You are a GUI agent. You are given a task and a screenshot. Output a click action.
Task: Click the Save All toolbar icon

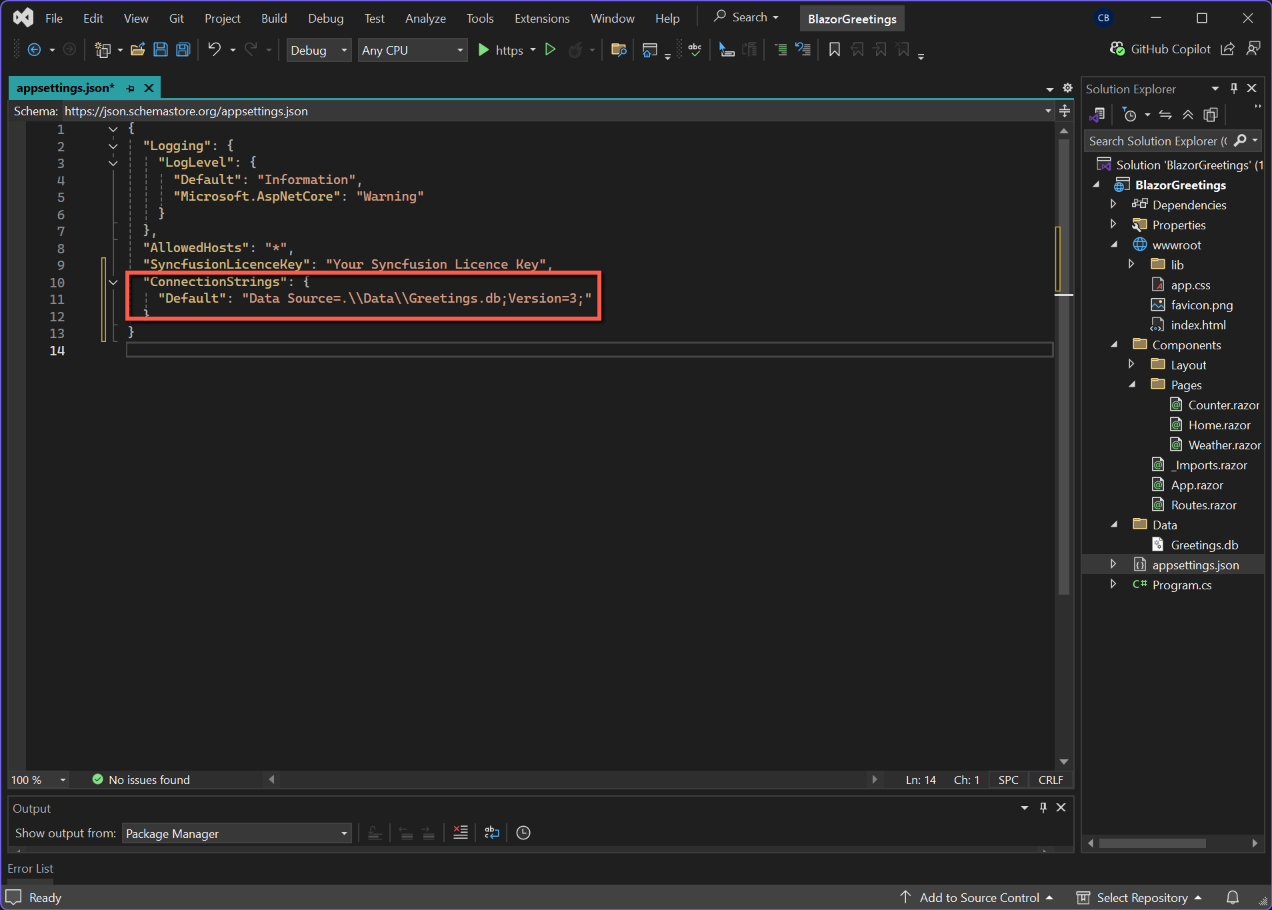click(x=183, y=50)
